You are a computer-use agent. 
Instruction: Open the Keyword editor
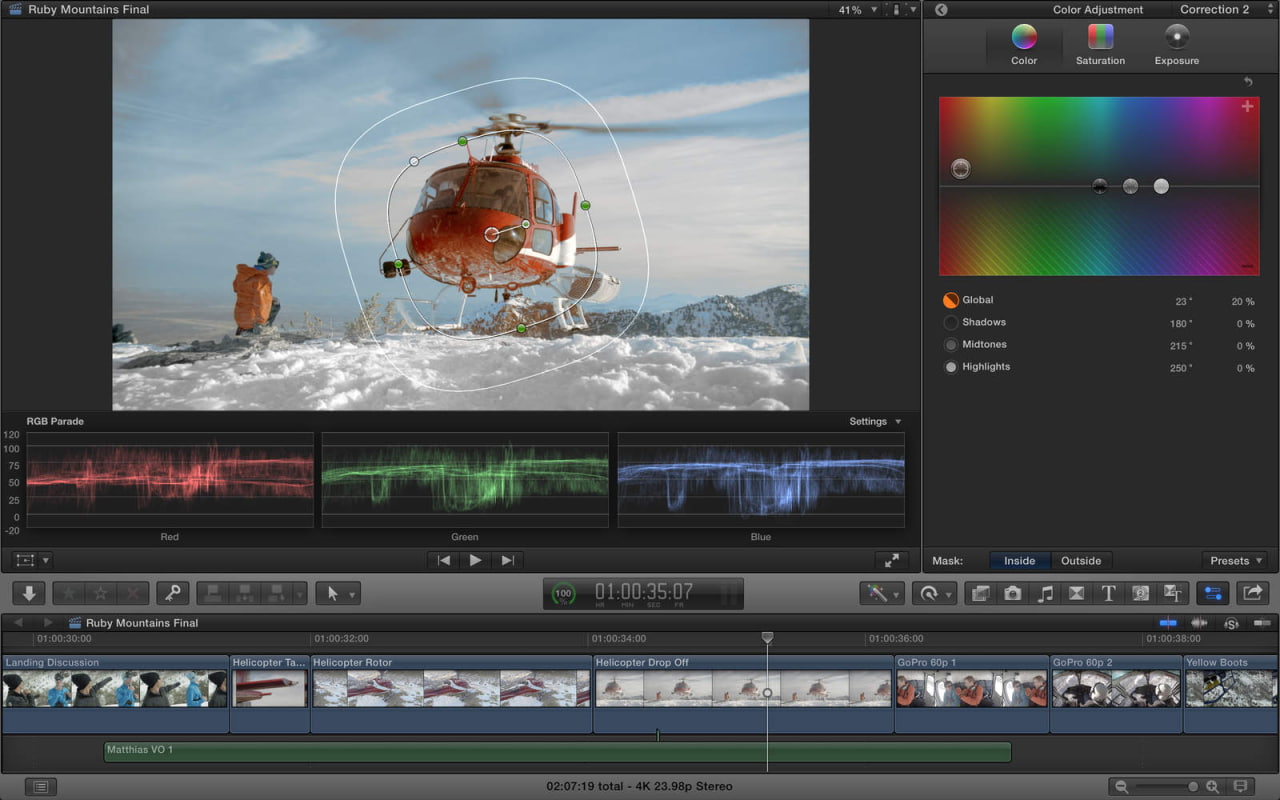tap(172, 593)
